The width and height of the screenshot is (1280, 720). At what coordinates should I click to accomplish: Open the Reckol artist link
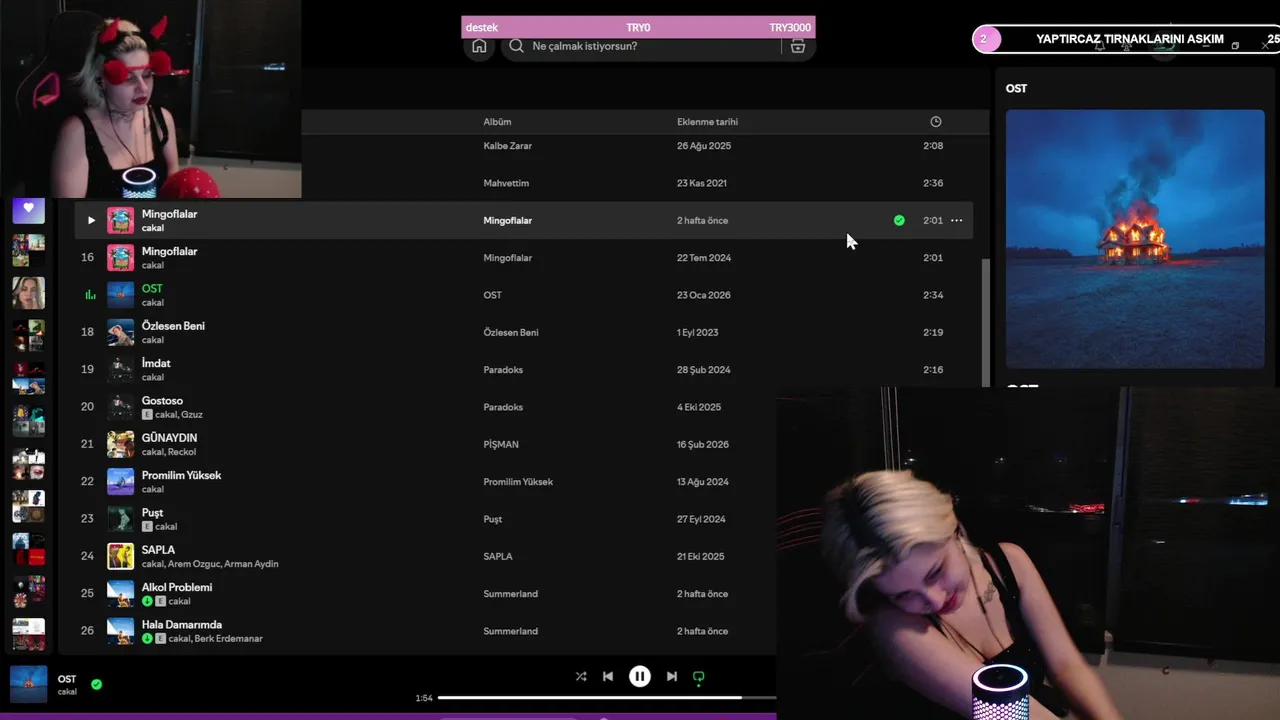tap(182, 452)
